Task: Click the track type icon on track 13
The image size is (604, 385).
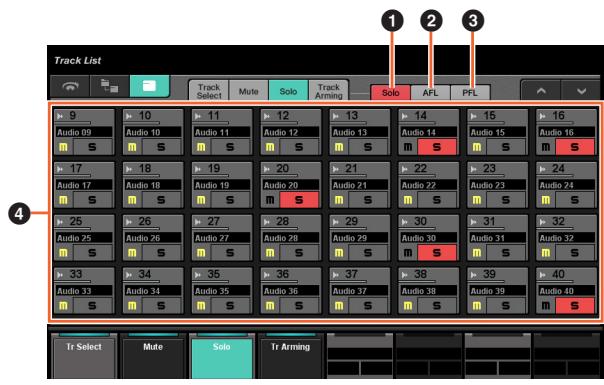Action: click(336, 116)
